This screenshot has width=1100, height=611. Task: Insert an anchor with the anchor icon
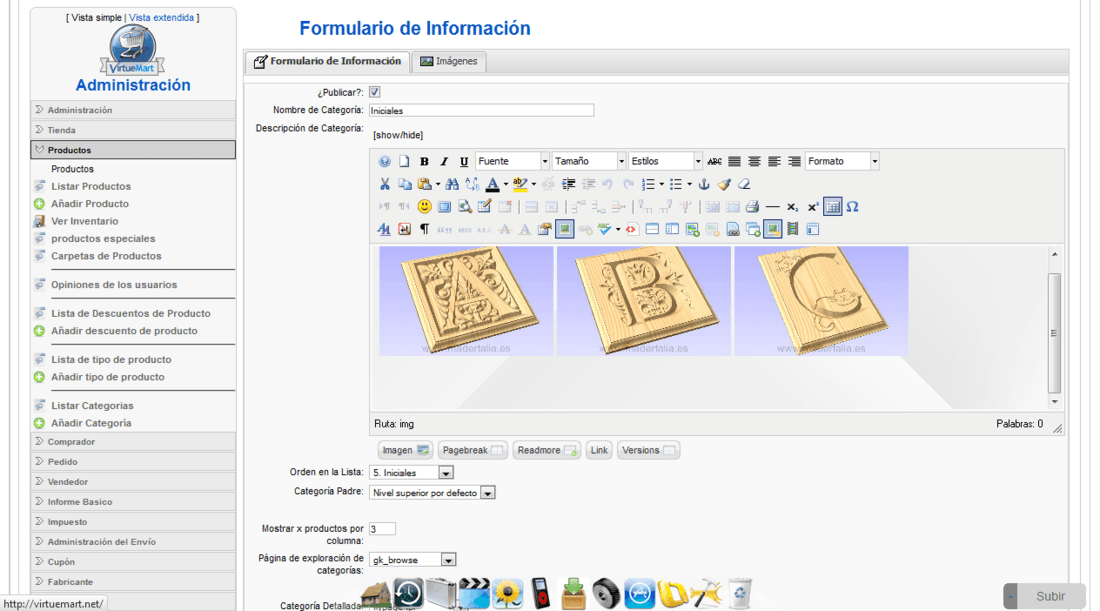704,184
